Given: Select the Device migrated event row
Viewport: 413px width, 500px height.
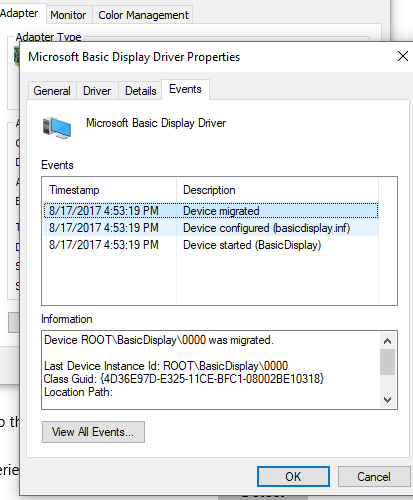Looking at the screenshot, I should tap(211, 211).
